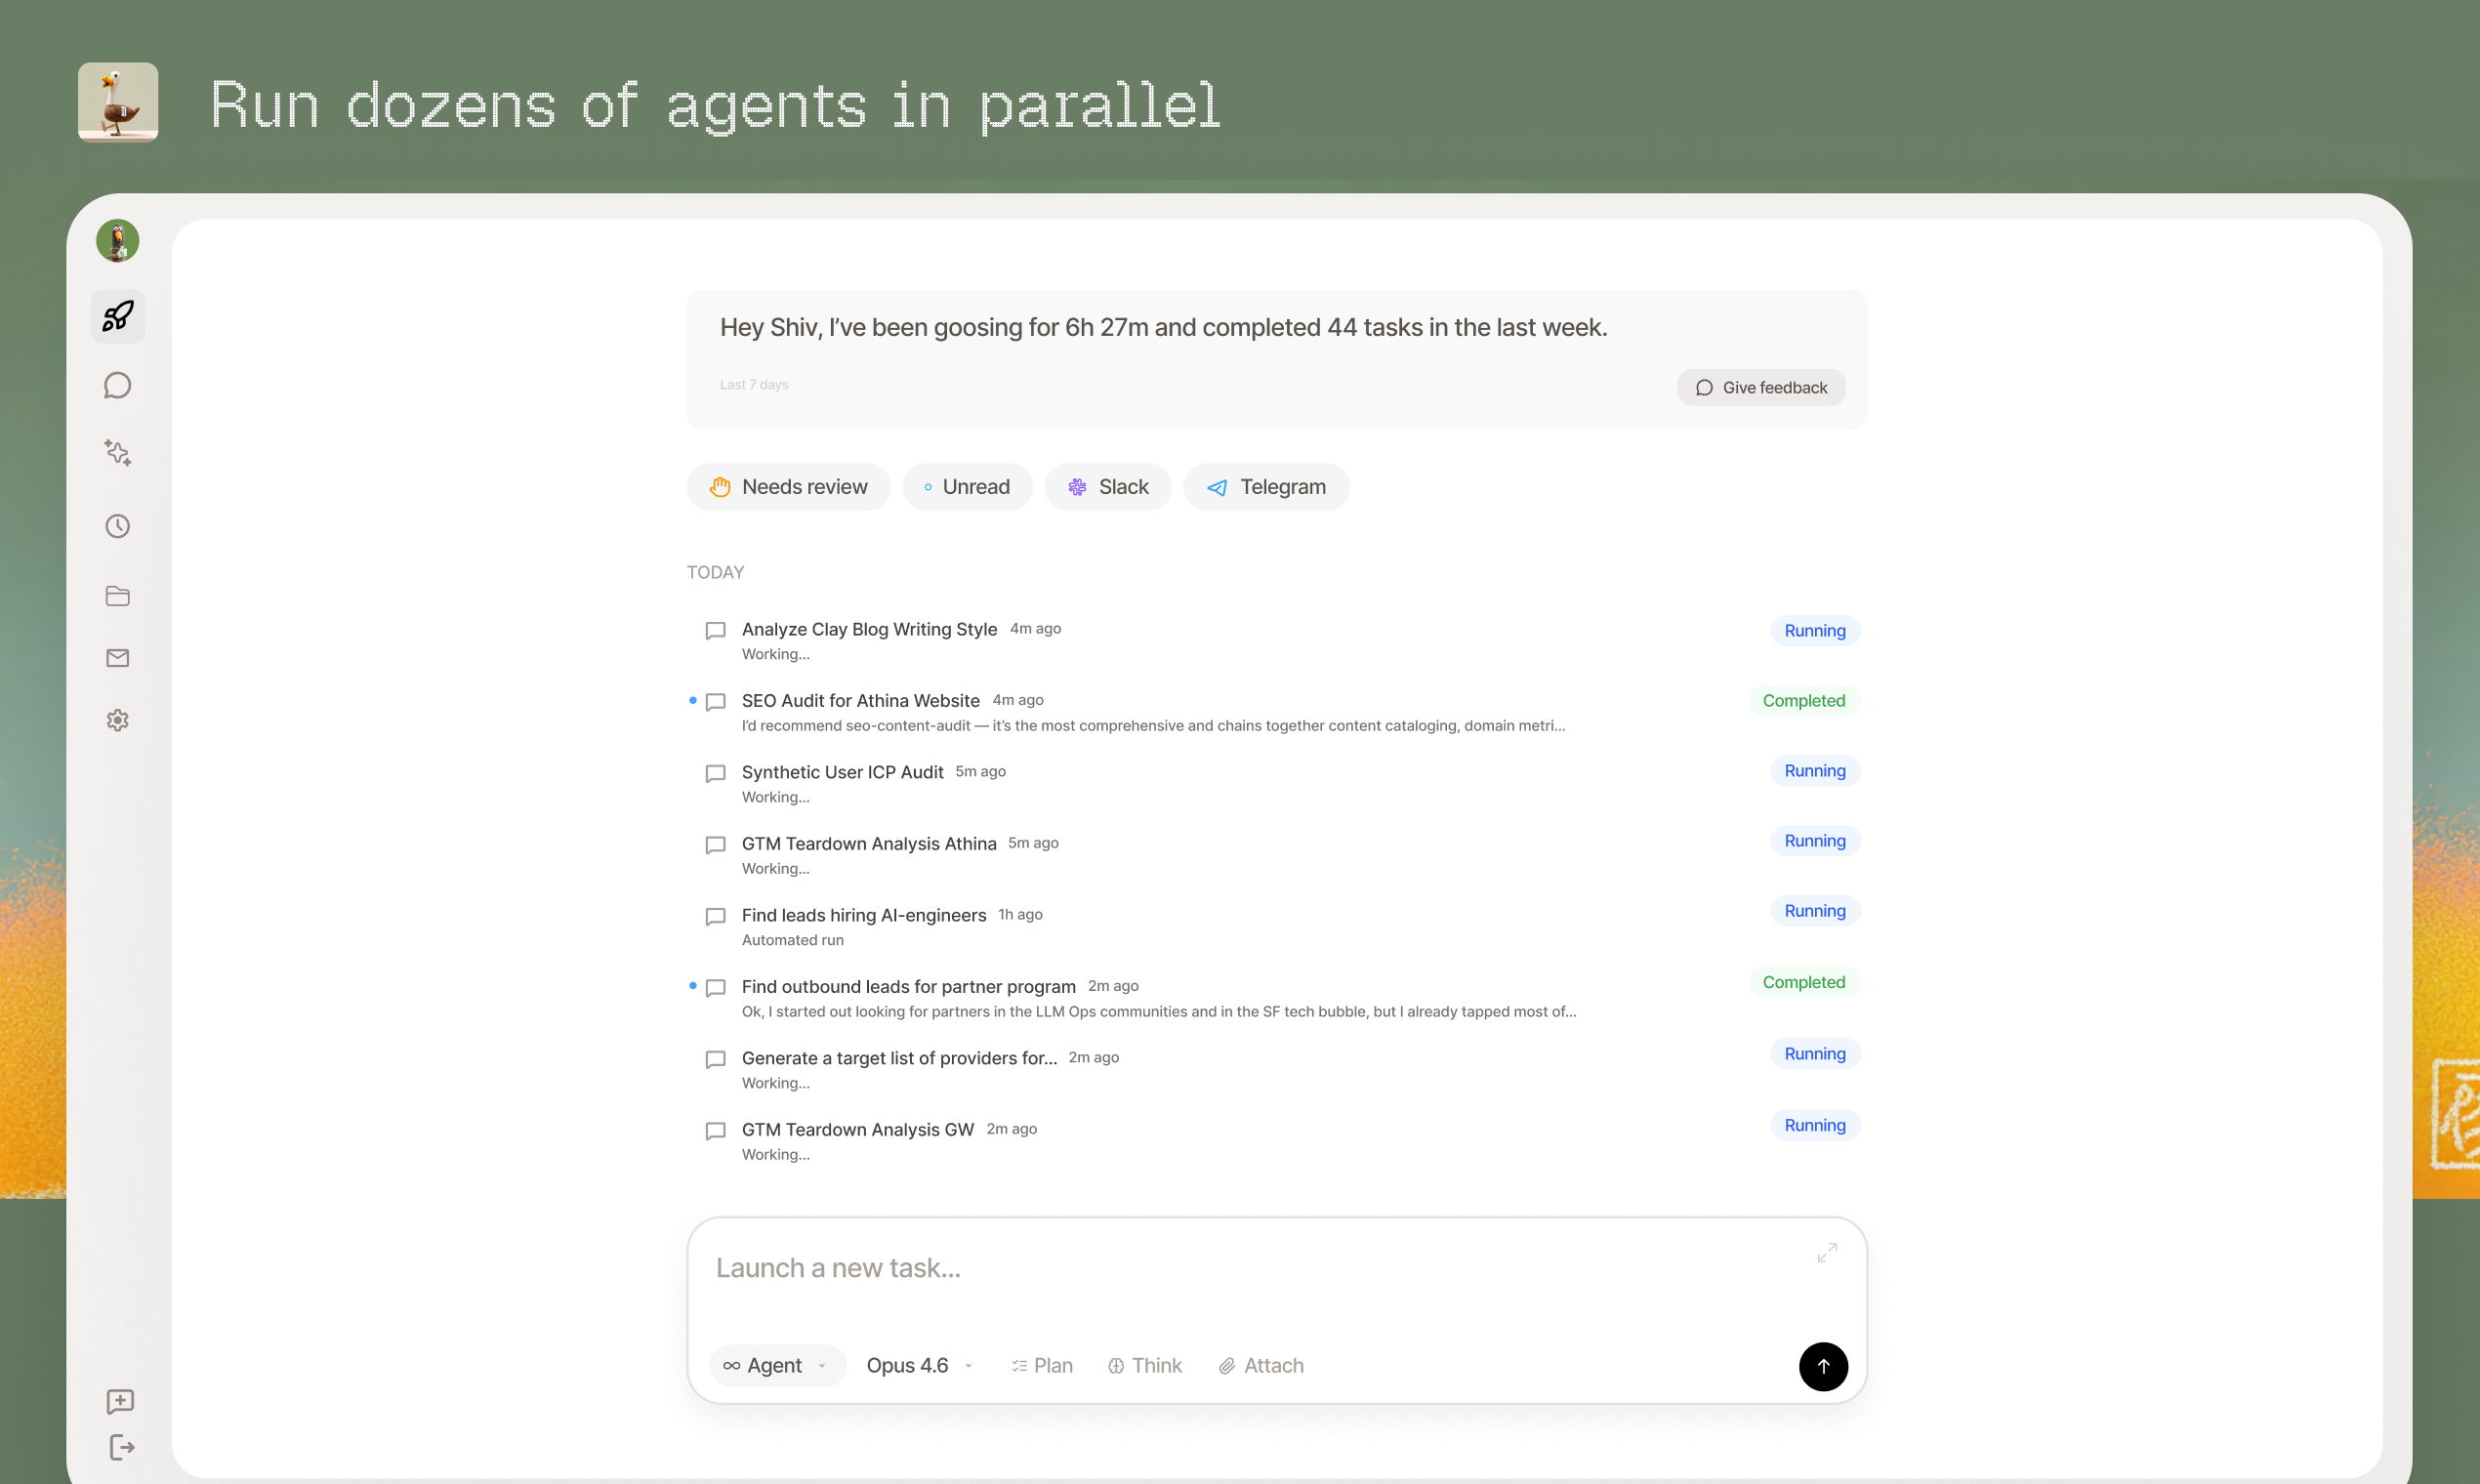Click the Give feedback button

(x=1761, y=388)
